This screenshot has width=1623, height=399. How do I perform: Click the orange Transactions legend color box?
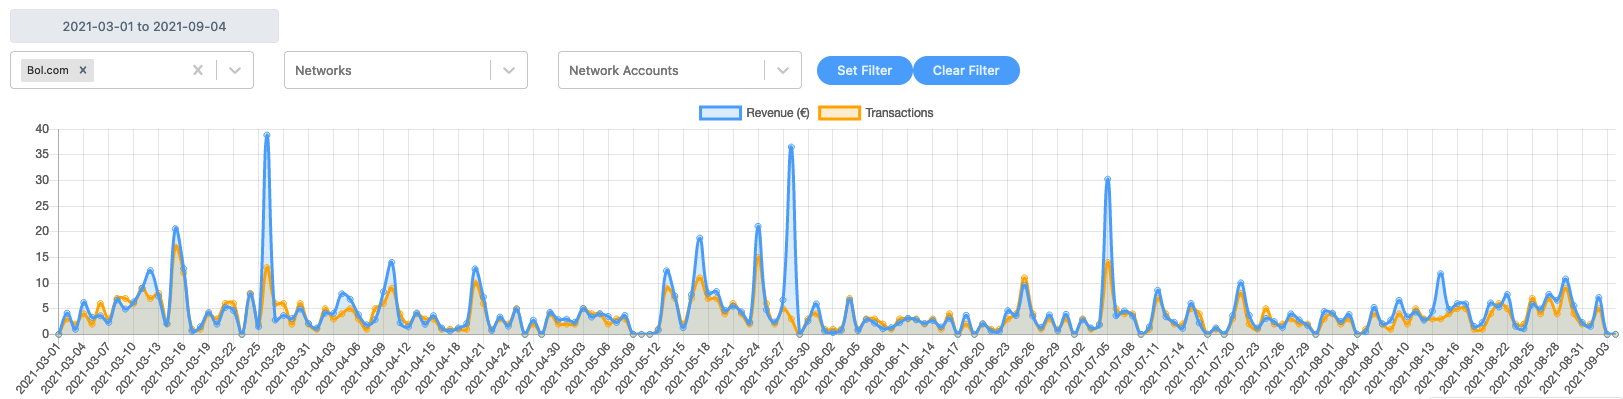[x=839, y=113]
